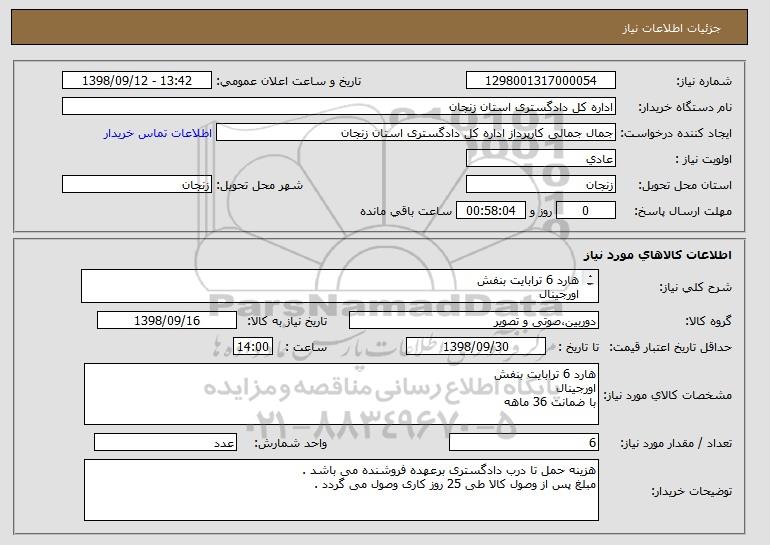Select the priority field showing عادی
The height and width of the screenshot is (545, 770).
(541, 159)
